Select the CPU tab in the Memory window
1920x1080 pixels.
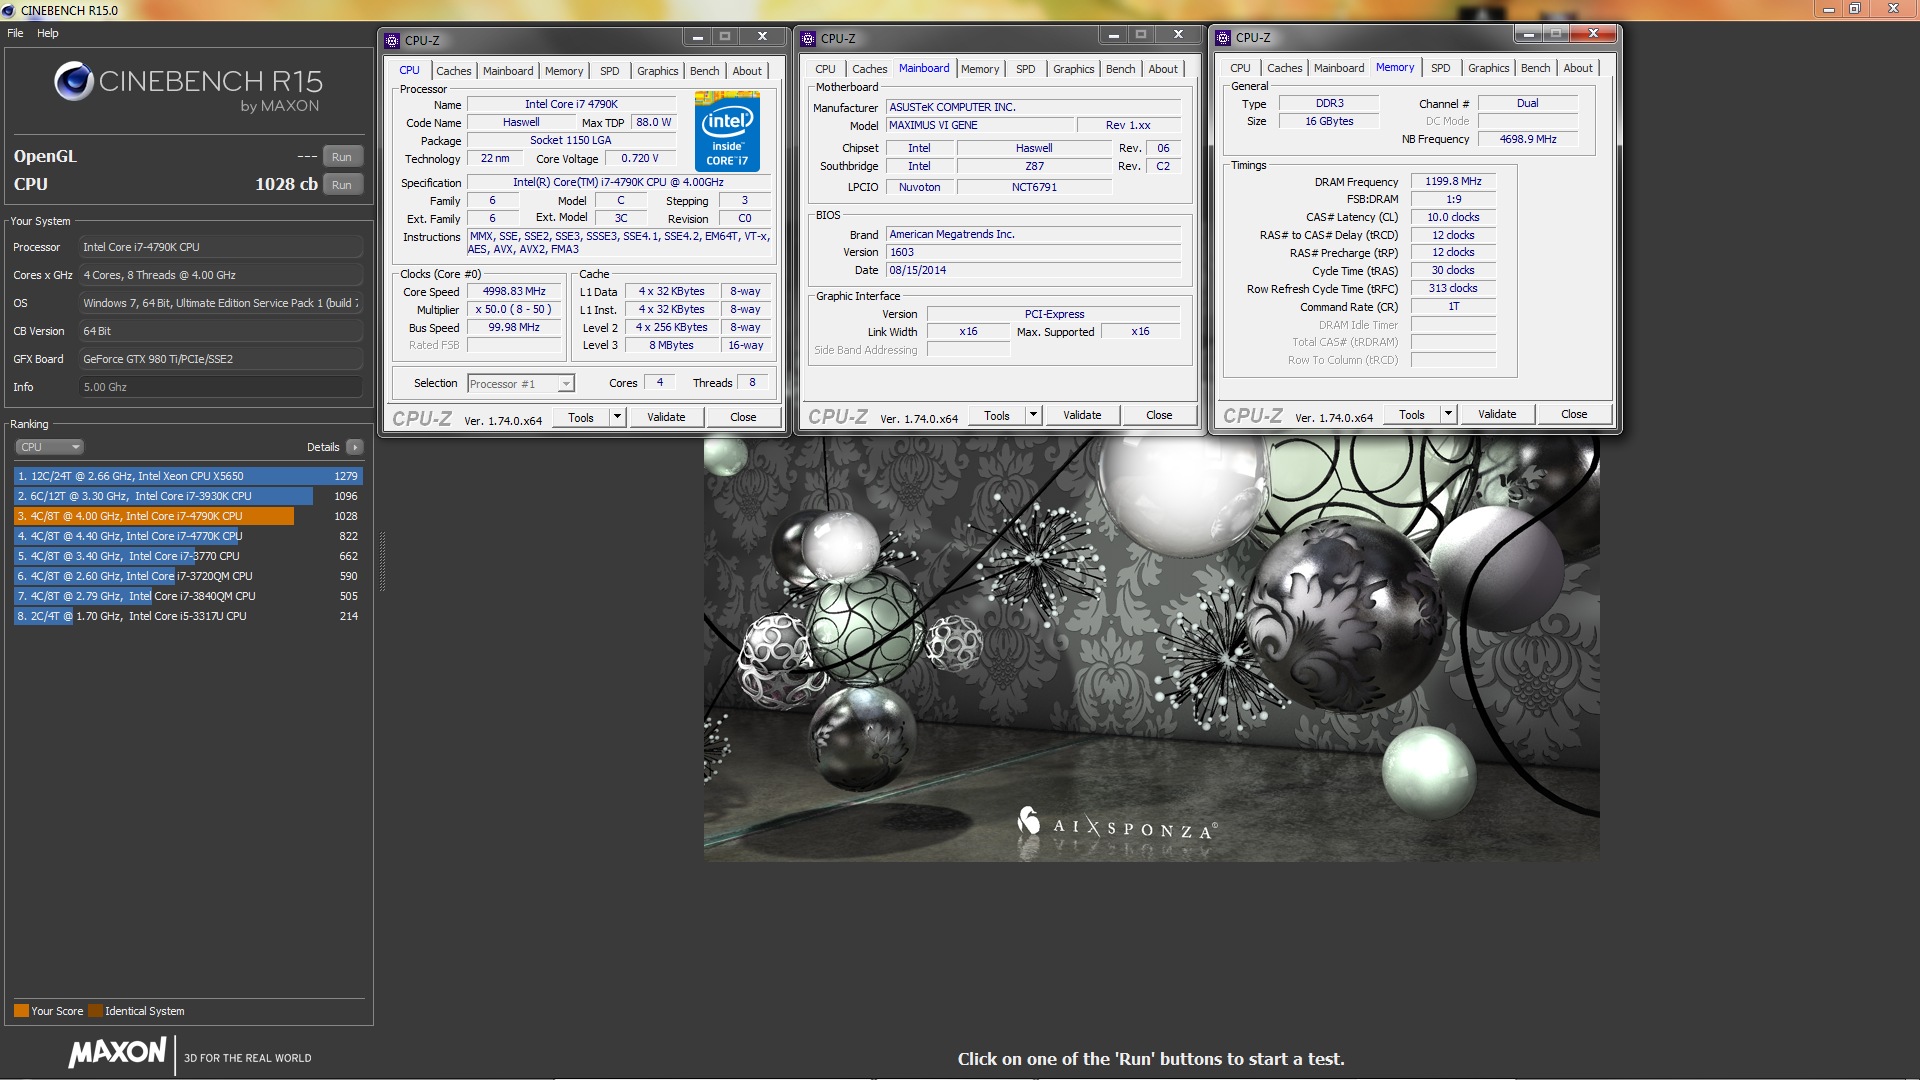1240,68
